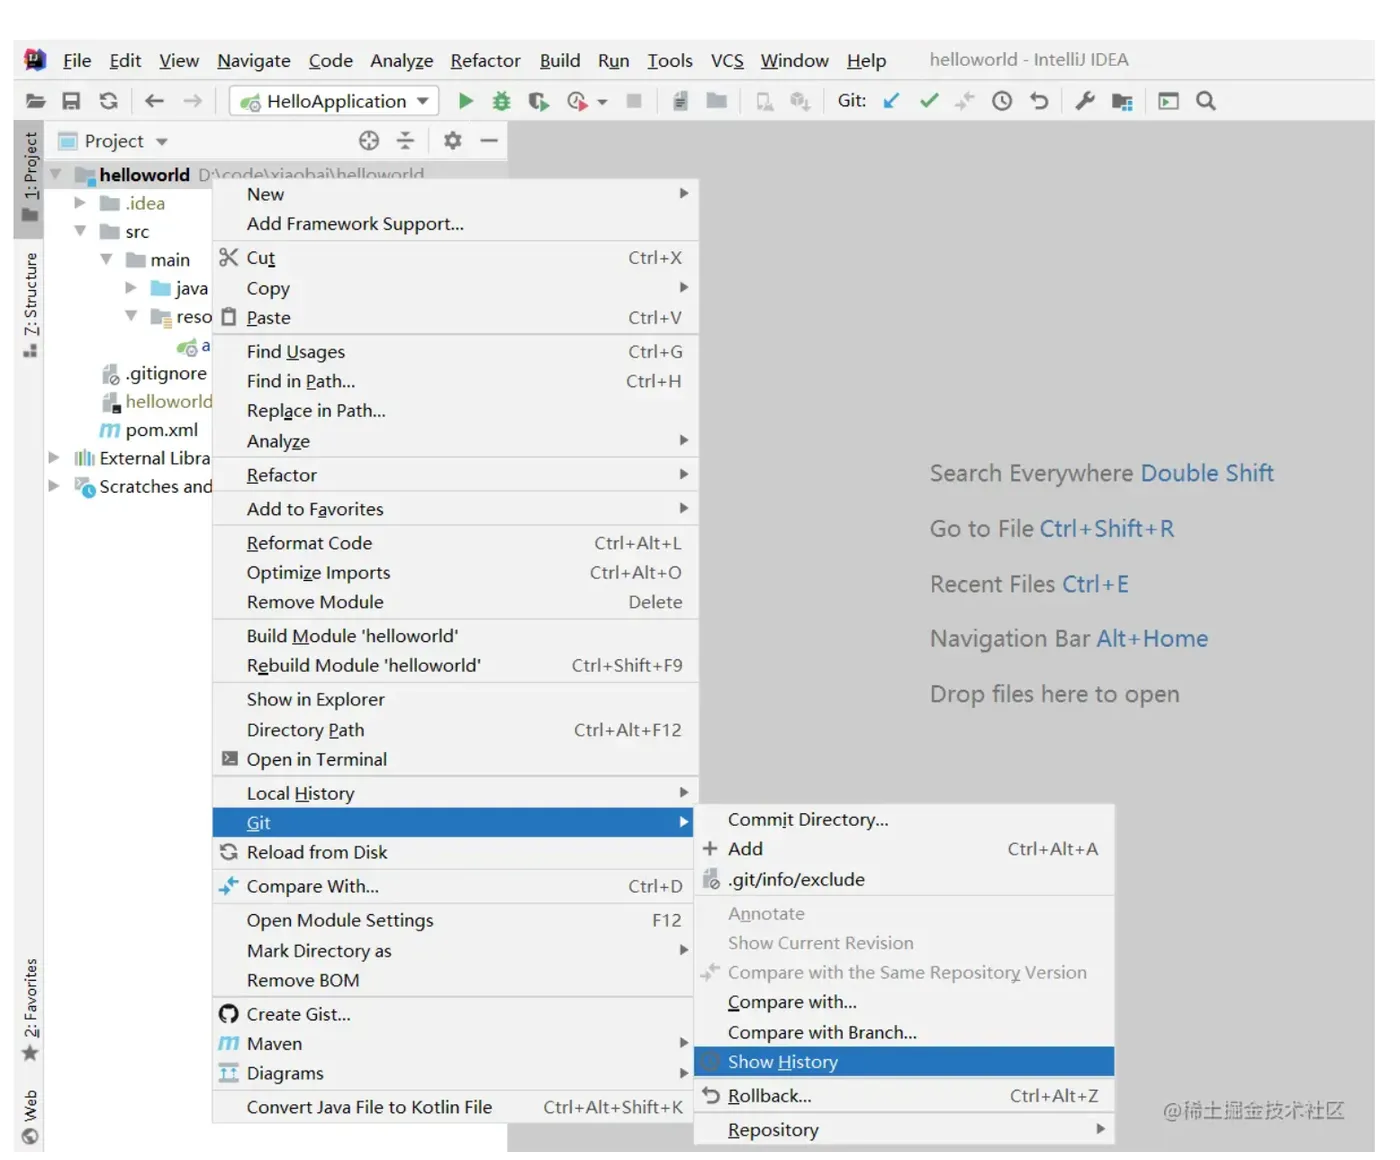Click the Search Everywhere magnifier icon
Image resolution: width=1400 pixels, height=1160 pixels.
pos(1206,101)
